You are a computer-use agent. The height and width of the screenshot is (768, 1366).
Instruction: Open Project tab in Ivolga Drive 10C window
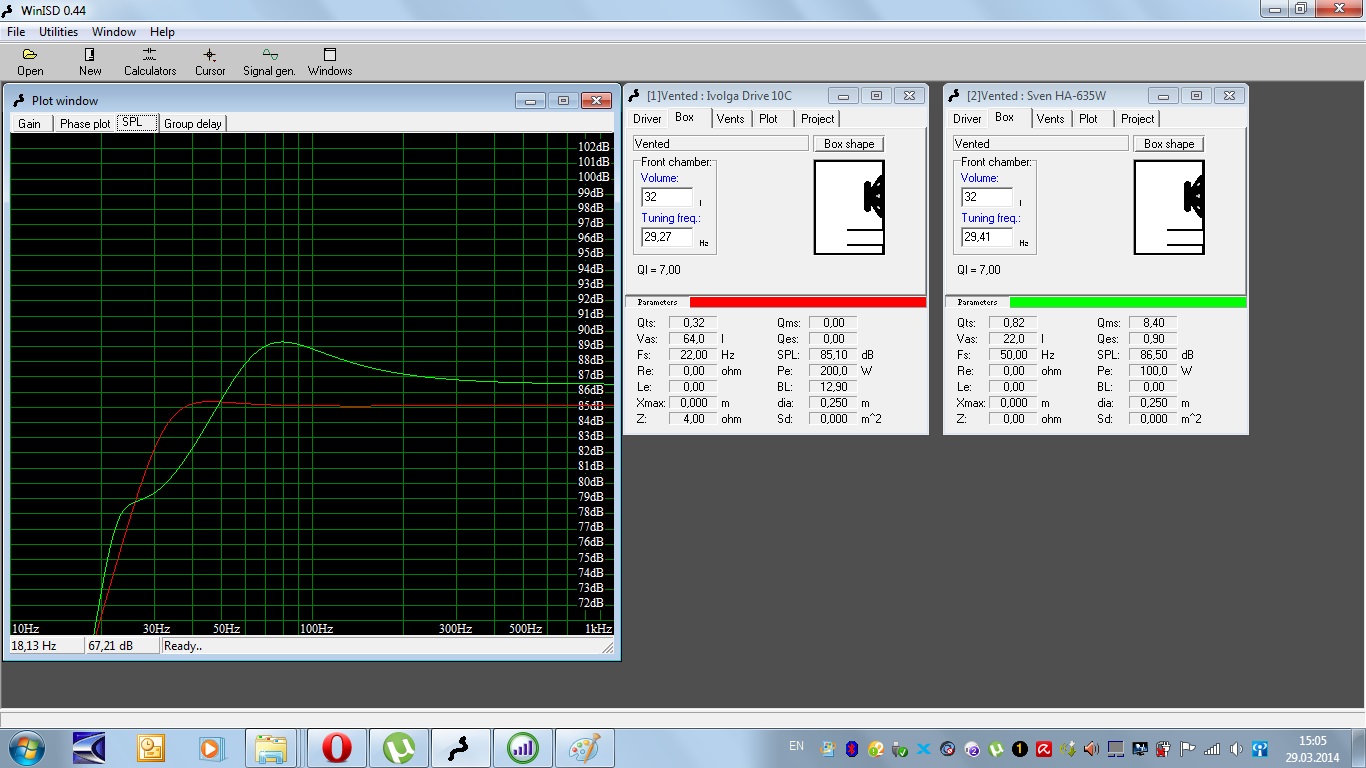pyautogui.click(x=817, y=119)
